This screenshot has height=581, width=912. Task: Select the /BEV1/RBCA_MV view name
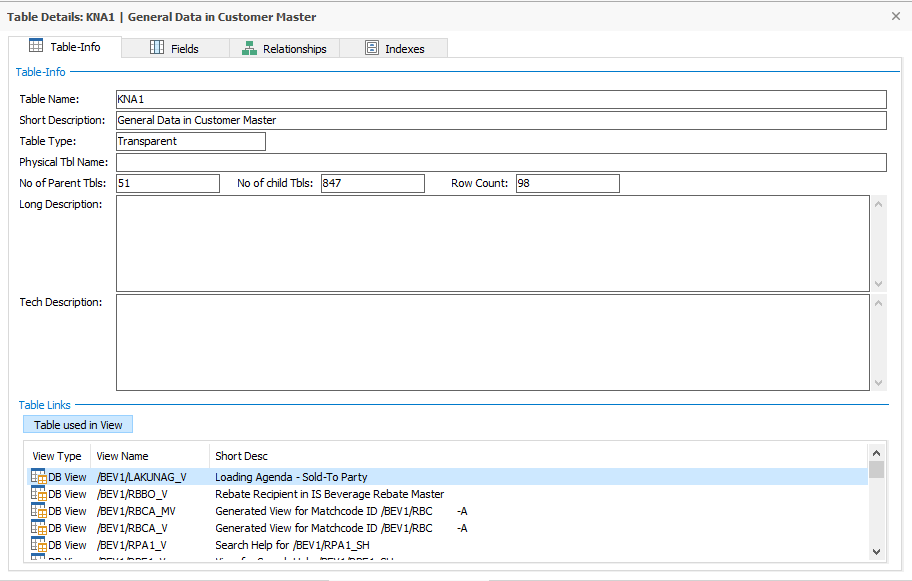[136, 511]
